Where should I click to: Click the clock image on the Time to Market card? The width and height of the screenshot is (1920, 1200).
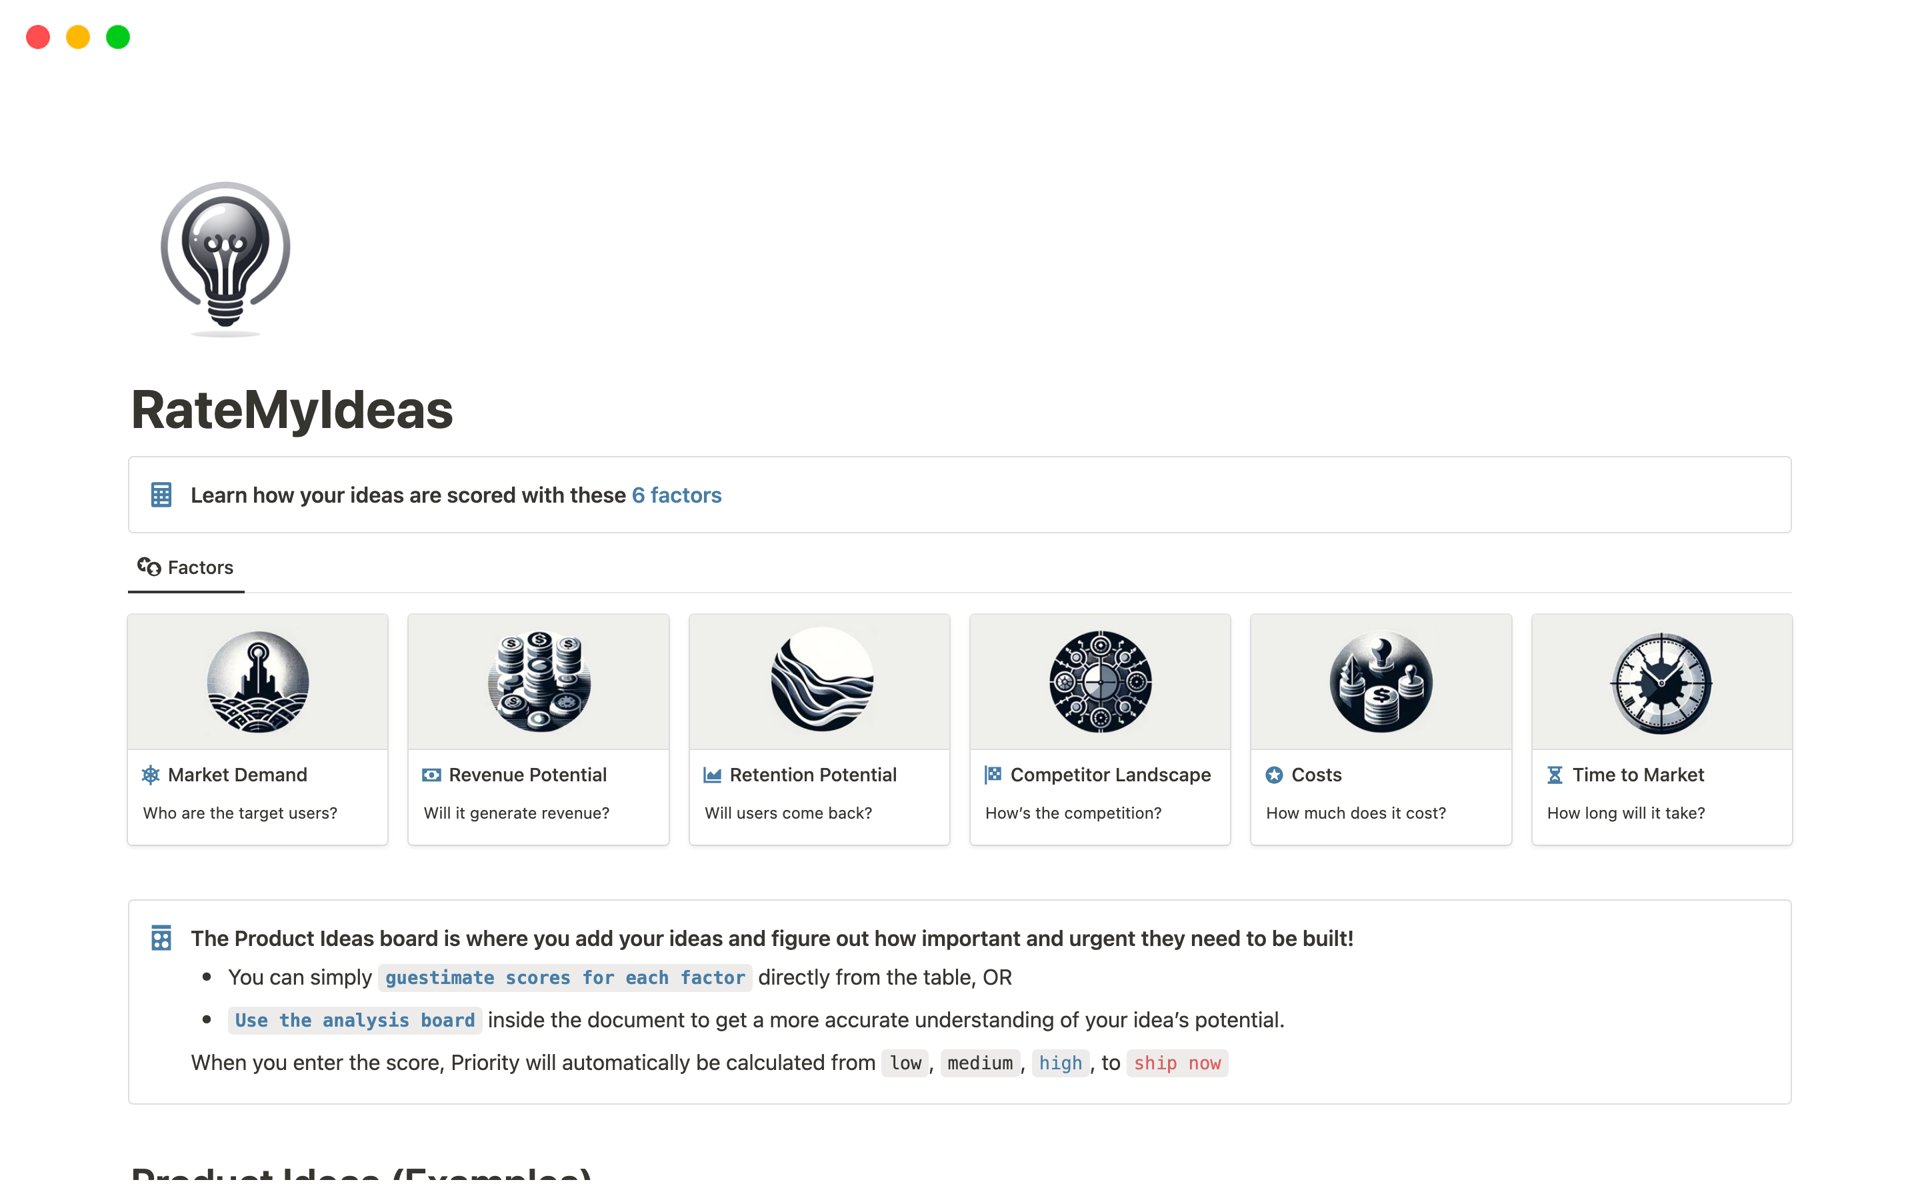[1660, 682]
